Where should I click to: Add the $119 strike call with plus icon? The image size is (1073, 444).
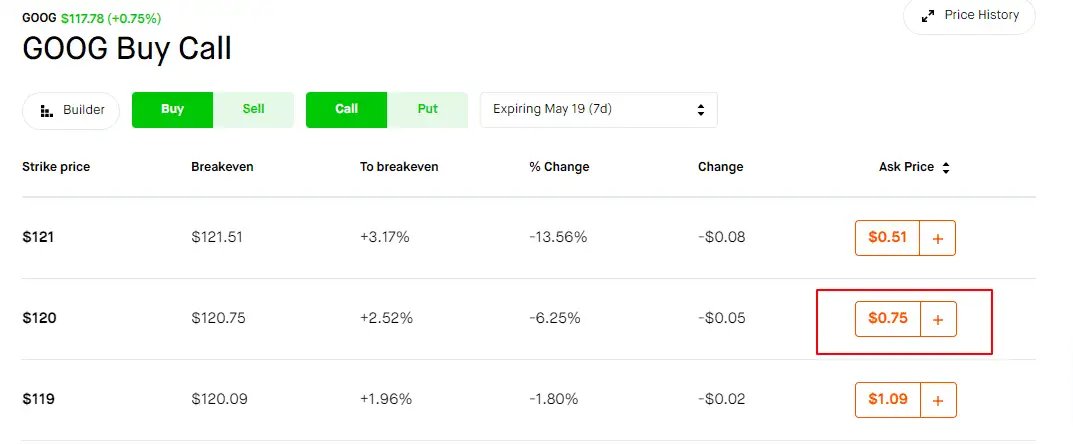(x=938, y=400)
